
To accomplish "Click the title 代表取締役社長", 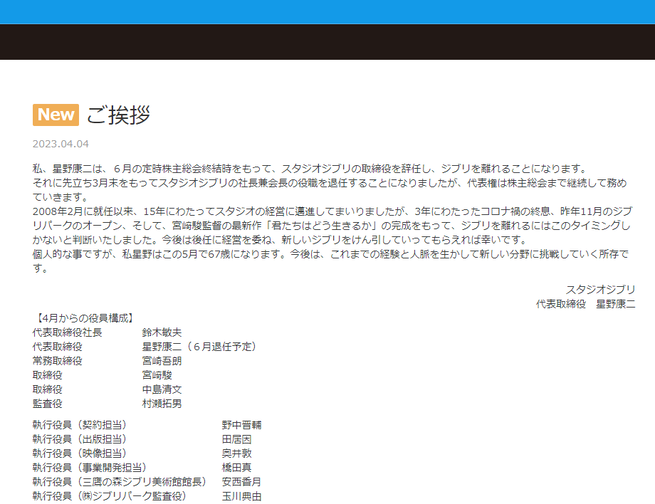I will click(67, 332).
